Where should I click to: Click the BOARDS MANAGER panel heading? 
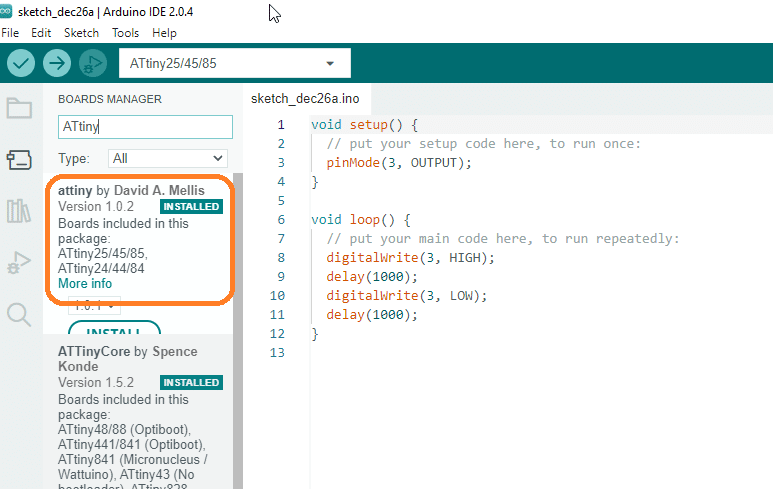coord(110,99)
